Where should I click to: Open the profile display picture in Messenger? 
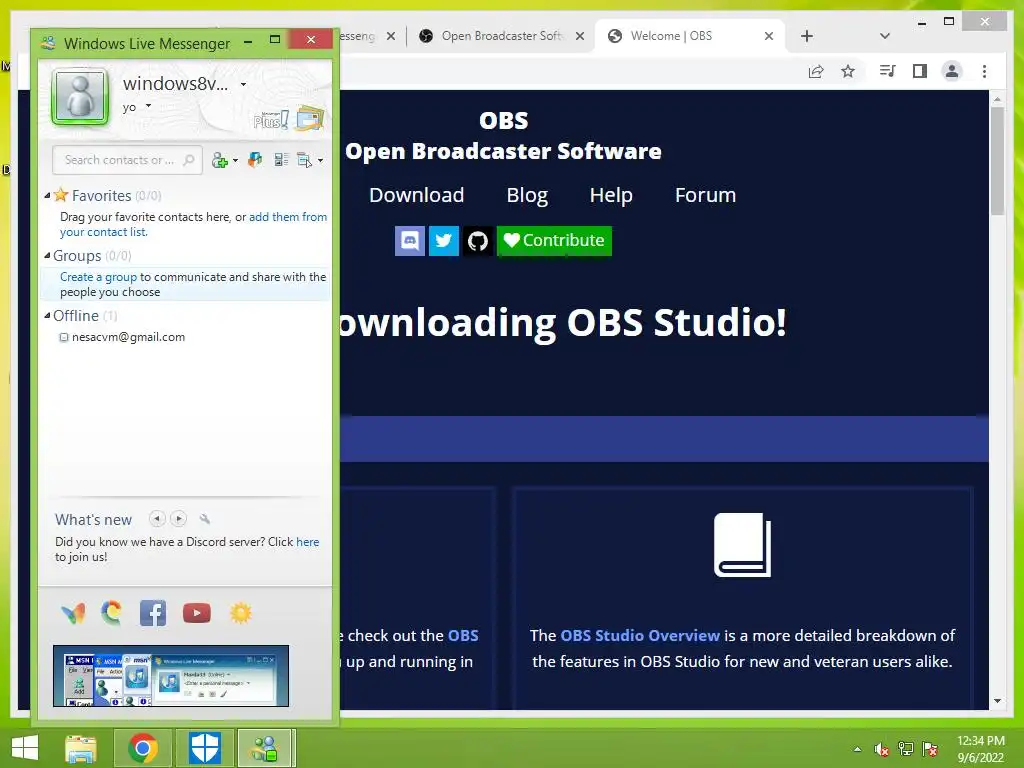pyautogui.click(x=80, y=97)
